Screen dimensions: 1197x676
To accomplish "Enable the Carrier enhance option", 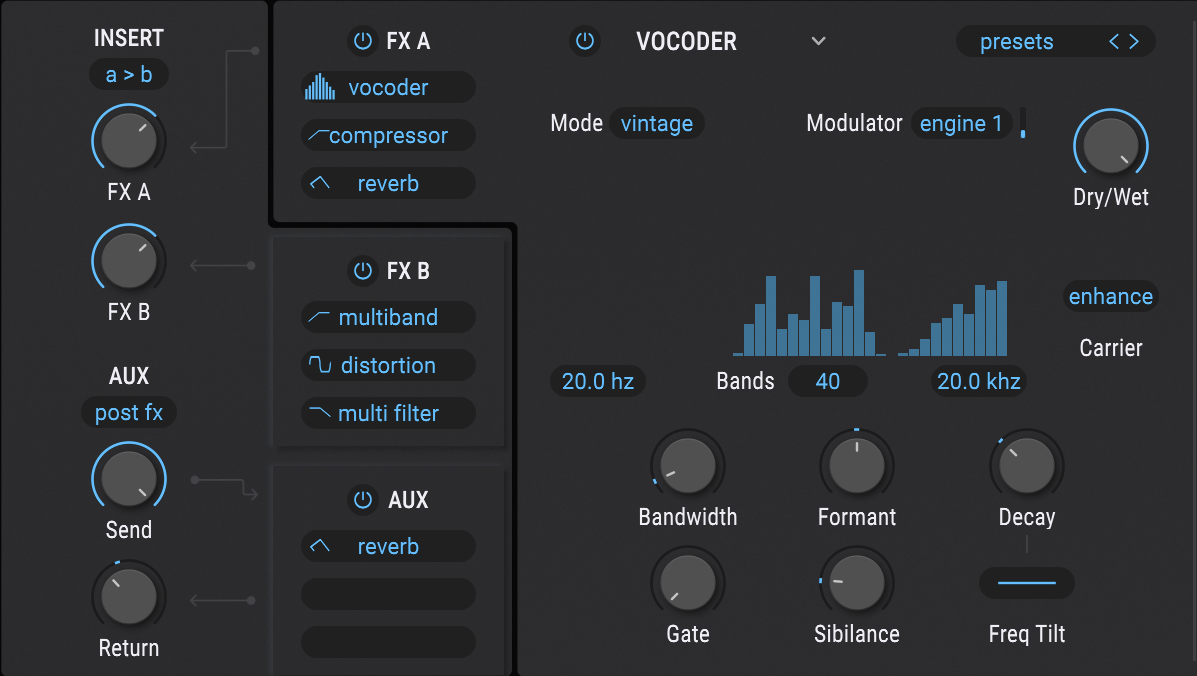I will 1111,296.
